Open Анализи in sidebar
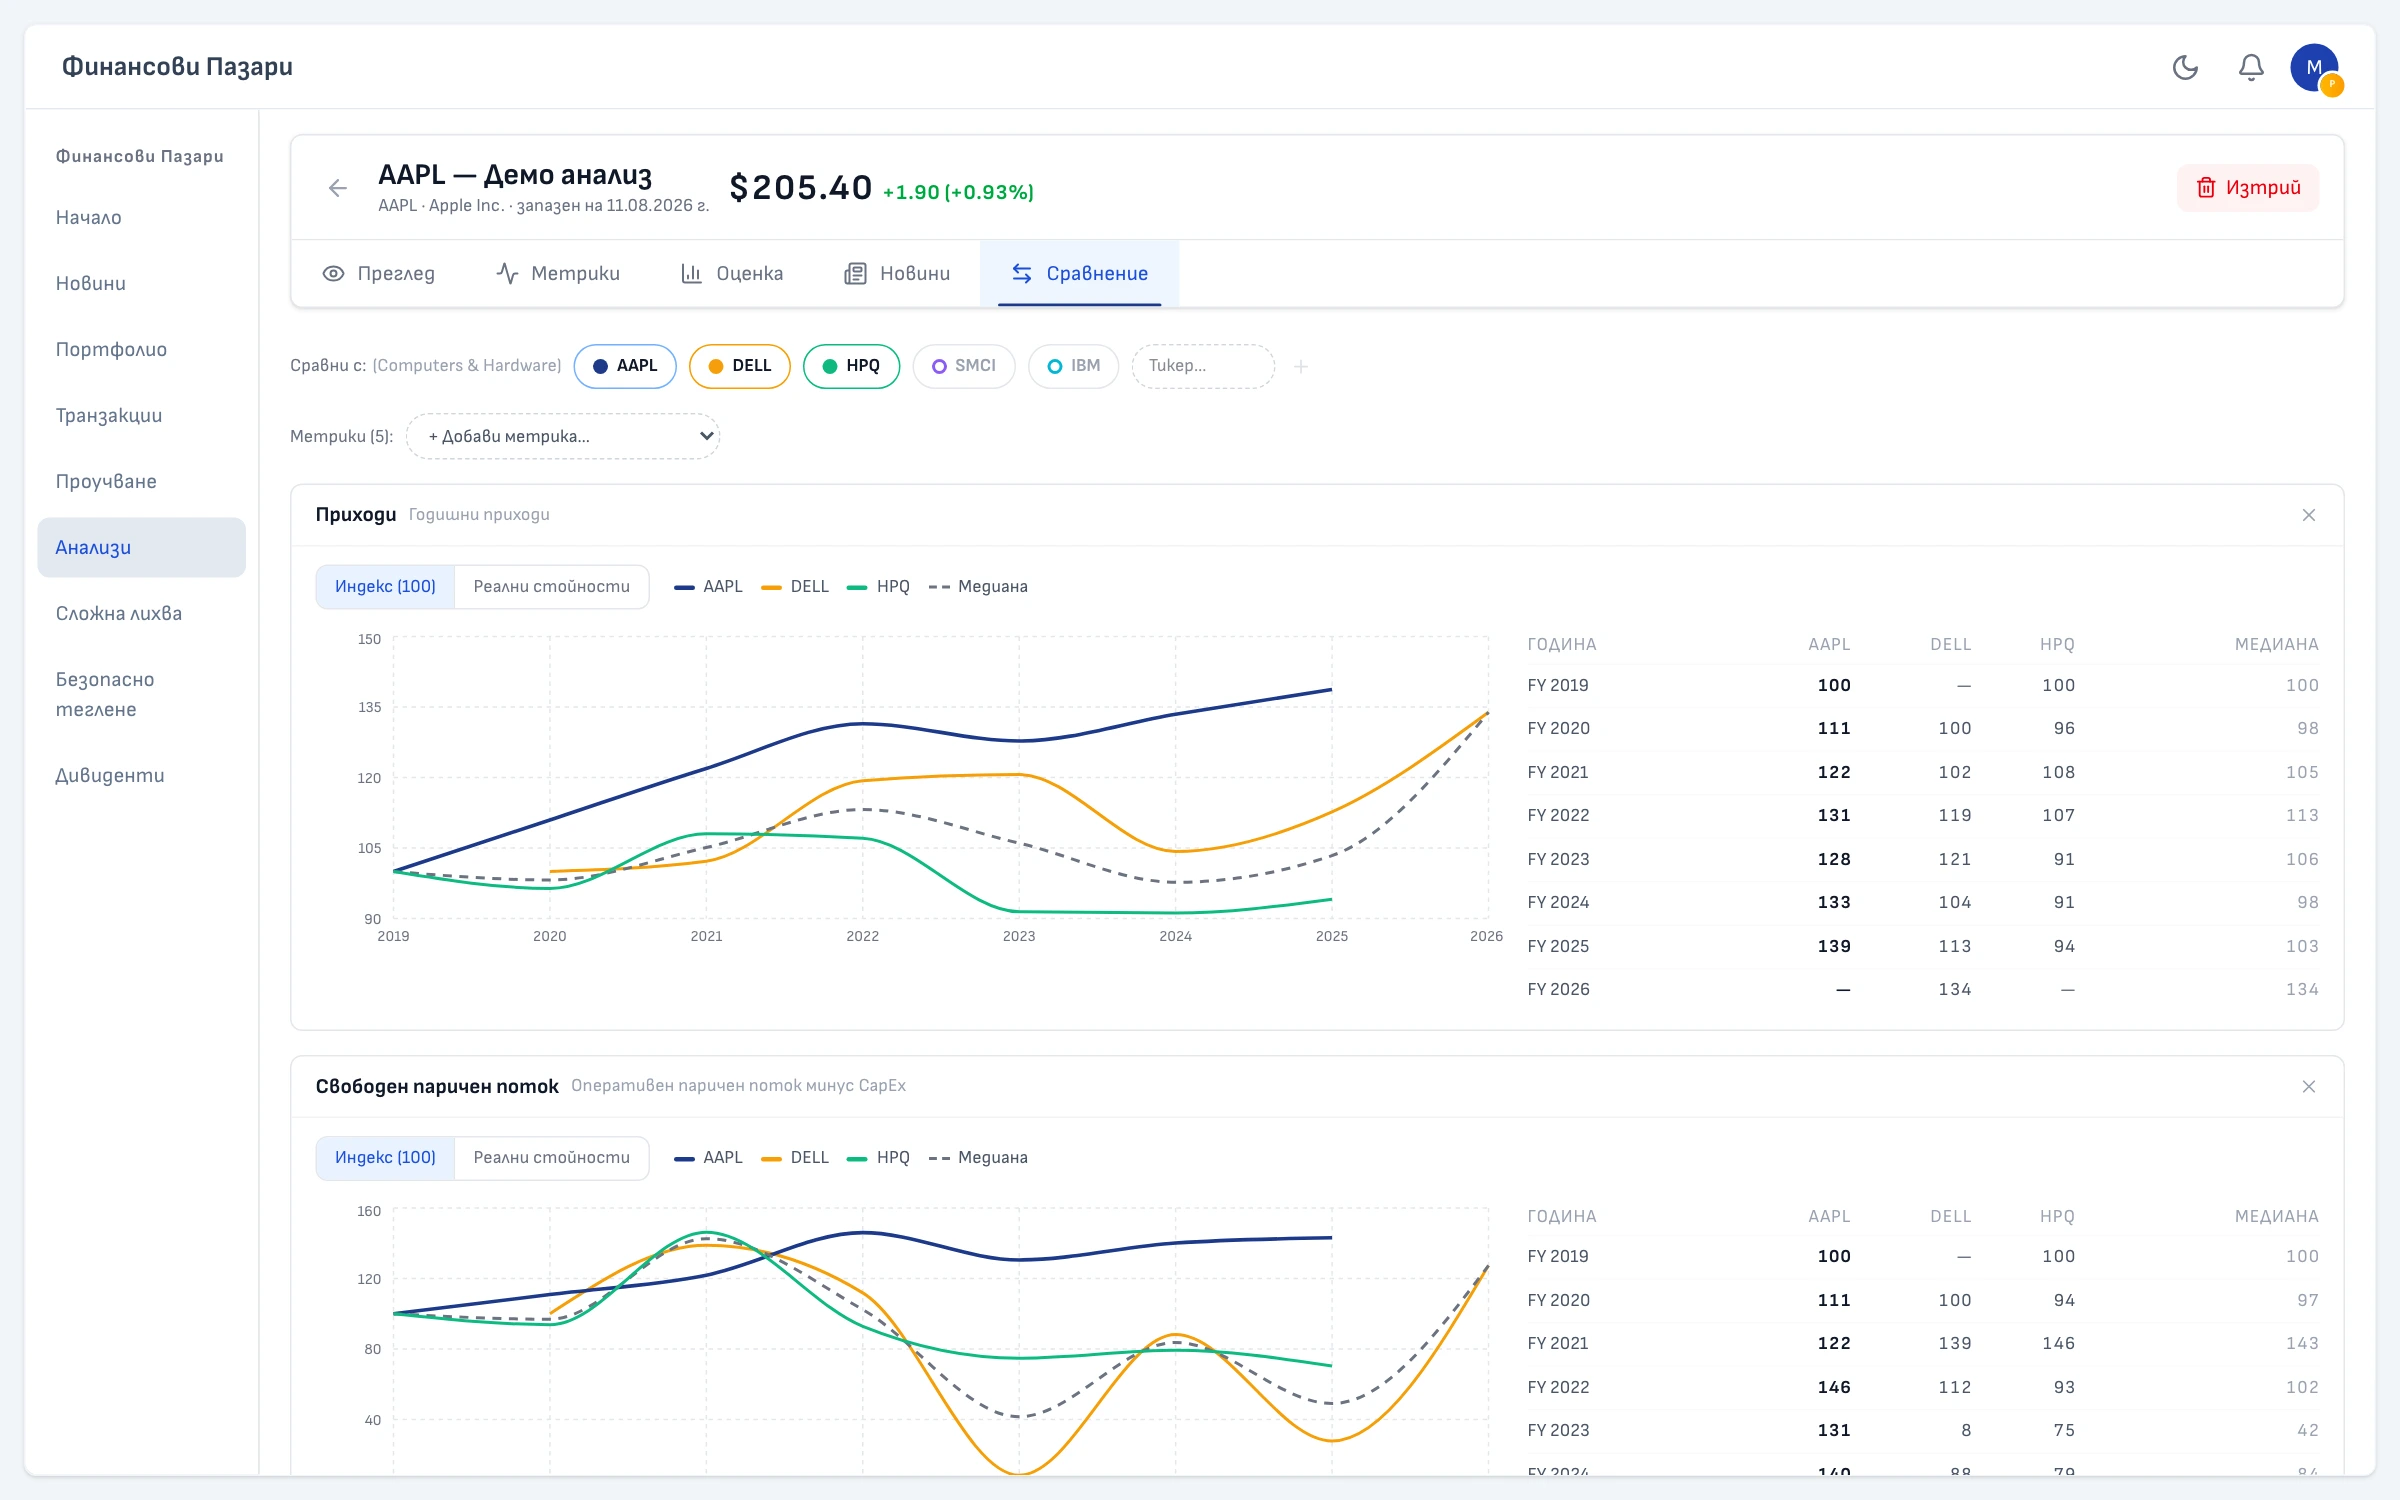The width and height of the screenshot is (2400, 1500). [142, 548]
